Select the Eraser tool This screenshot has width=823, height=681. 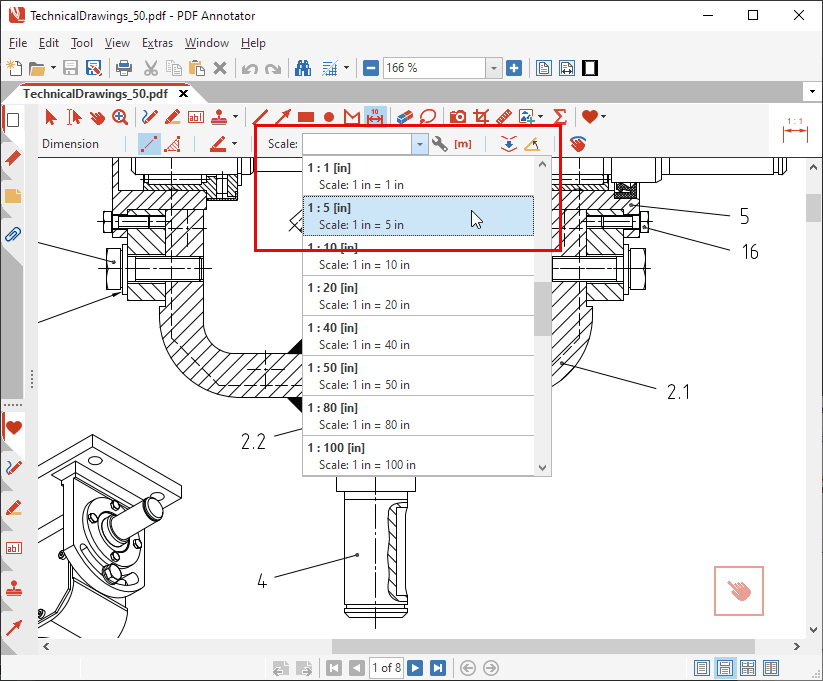click(405, 117)
